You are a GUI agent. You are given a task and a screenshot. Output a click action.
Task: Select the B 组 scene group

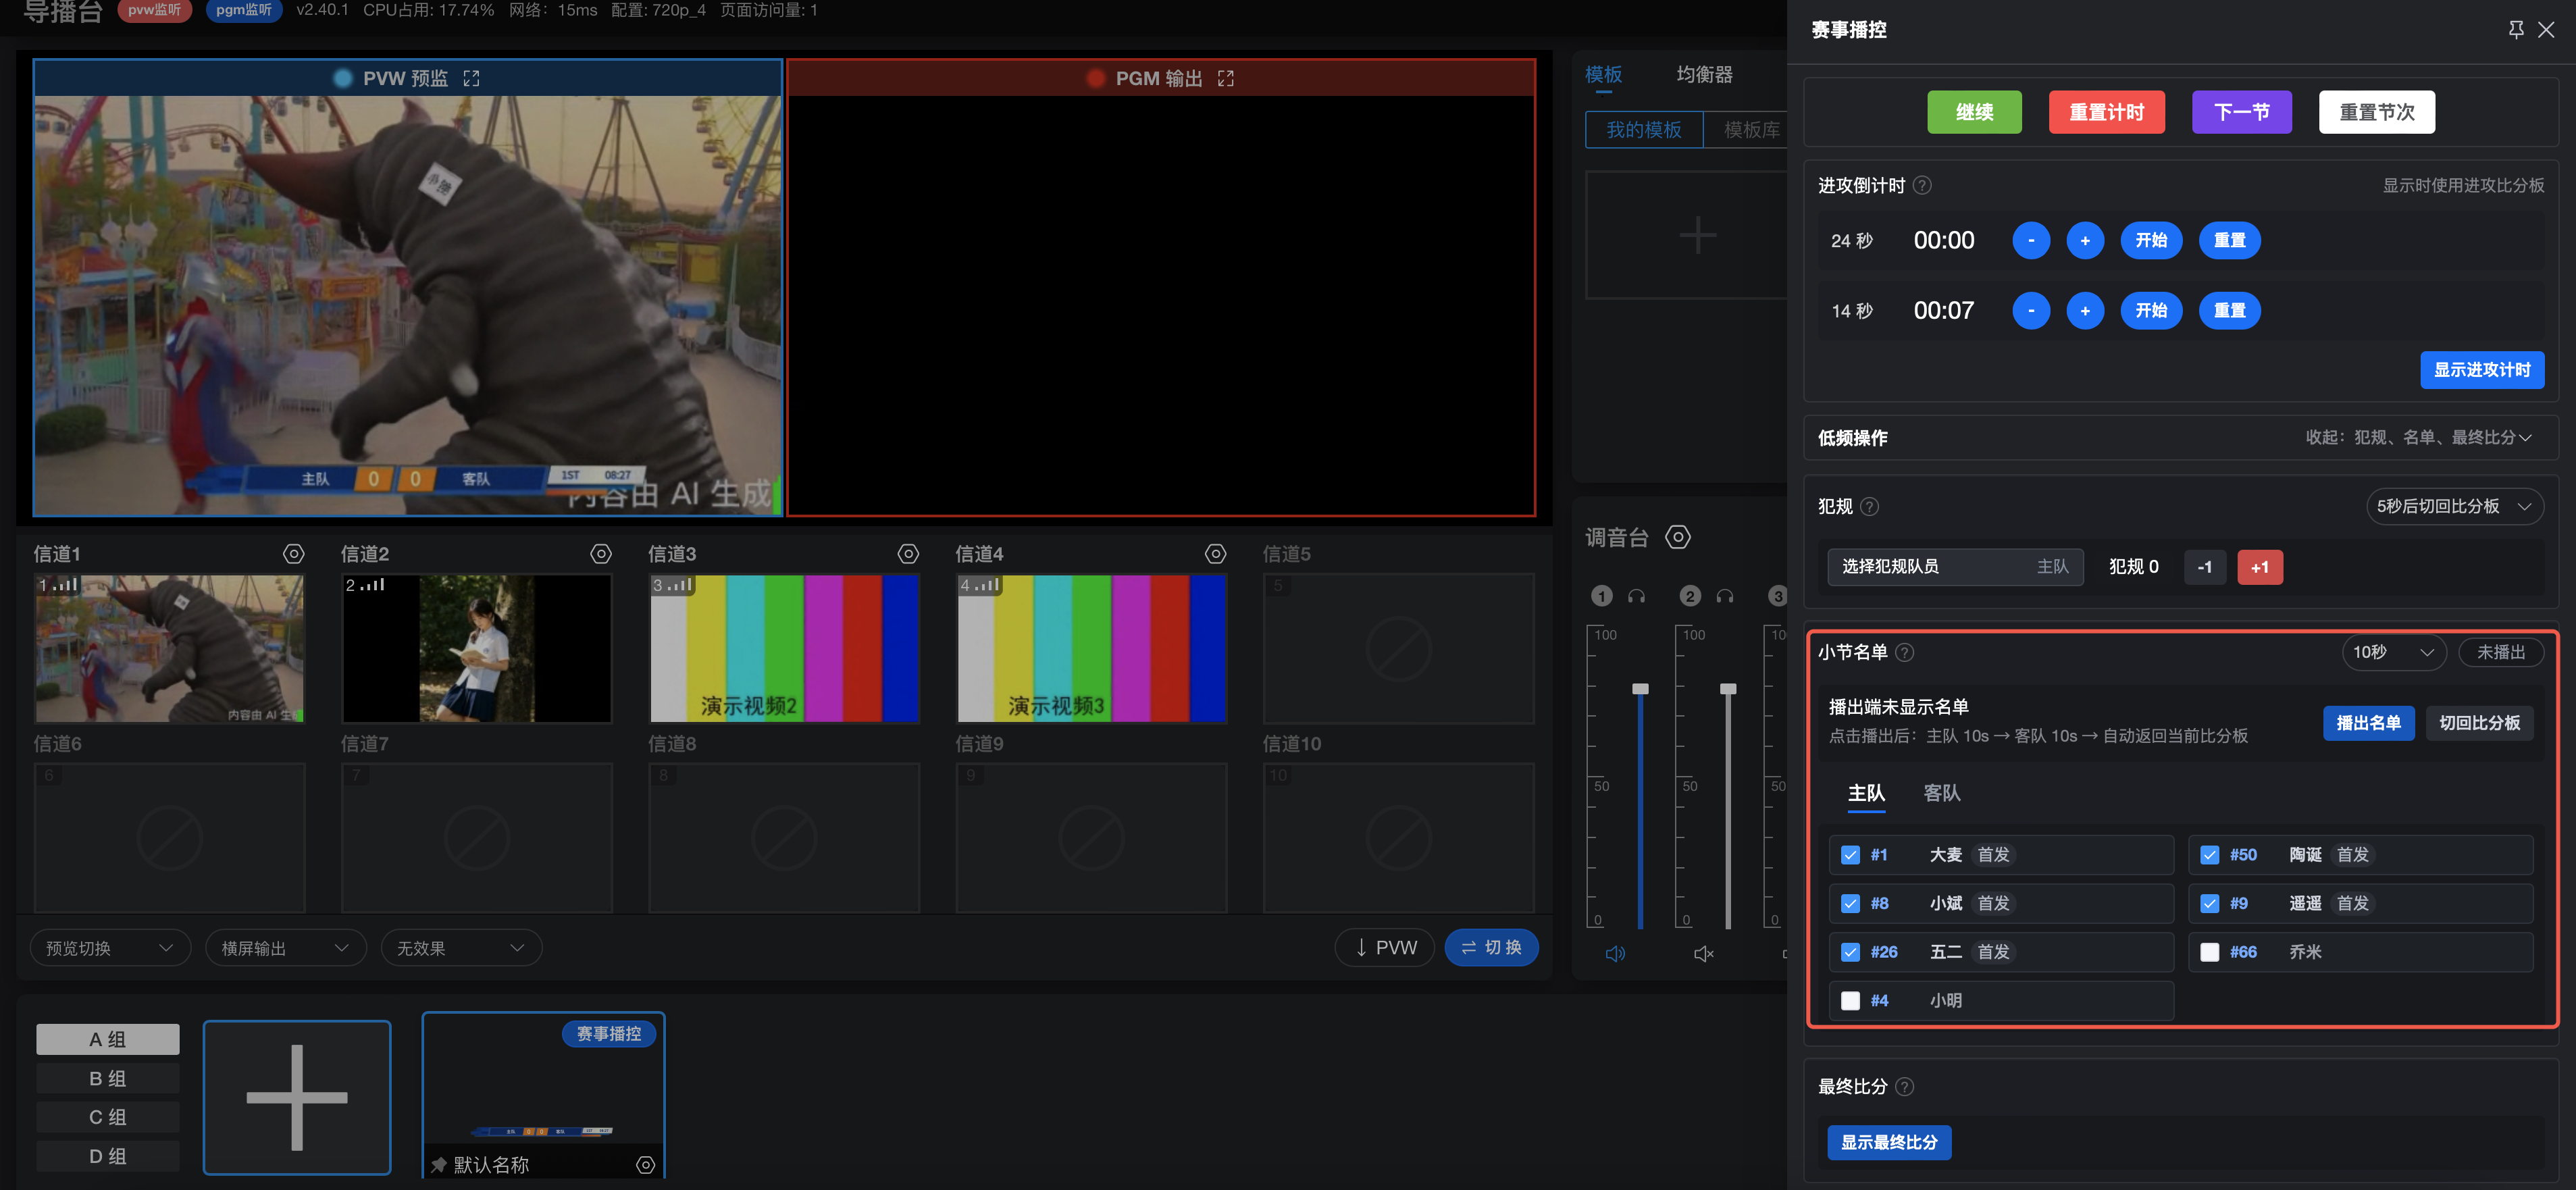tap(108, 1078)
